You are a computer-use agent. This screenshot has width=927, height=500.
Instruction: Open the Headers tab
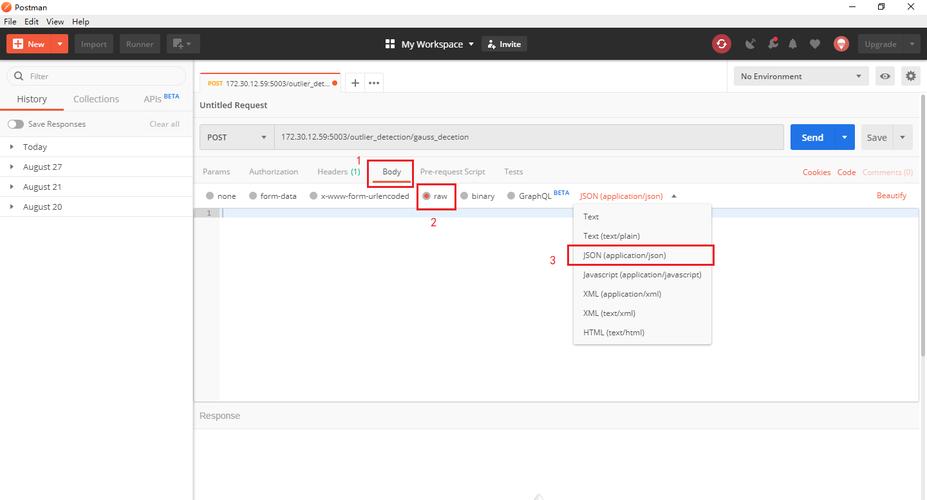coord(338,171)
